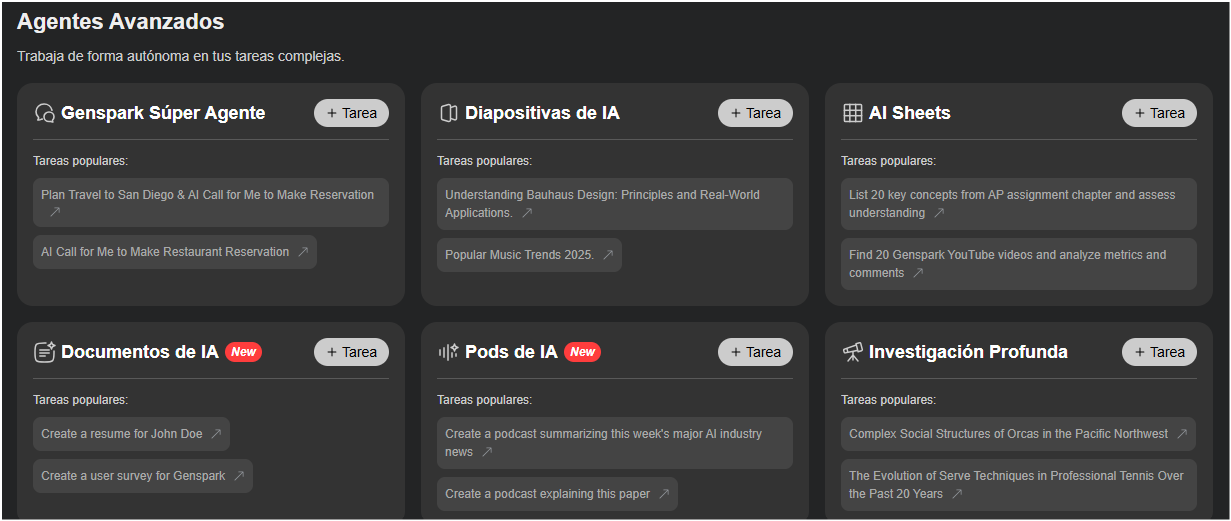Click the Investigación Profunda title
The width and height of the screenshot is (1231, 521).
968,352
